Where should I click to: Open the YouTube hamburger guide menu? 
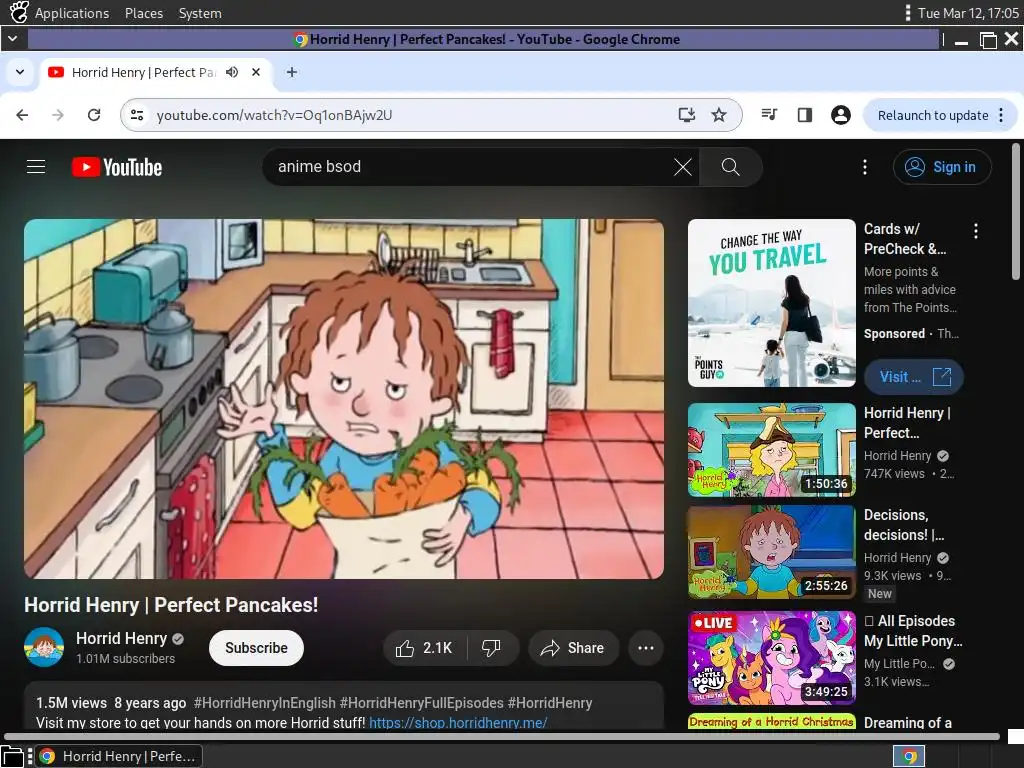point(36,167)
